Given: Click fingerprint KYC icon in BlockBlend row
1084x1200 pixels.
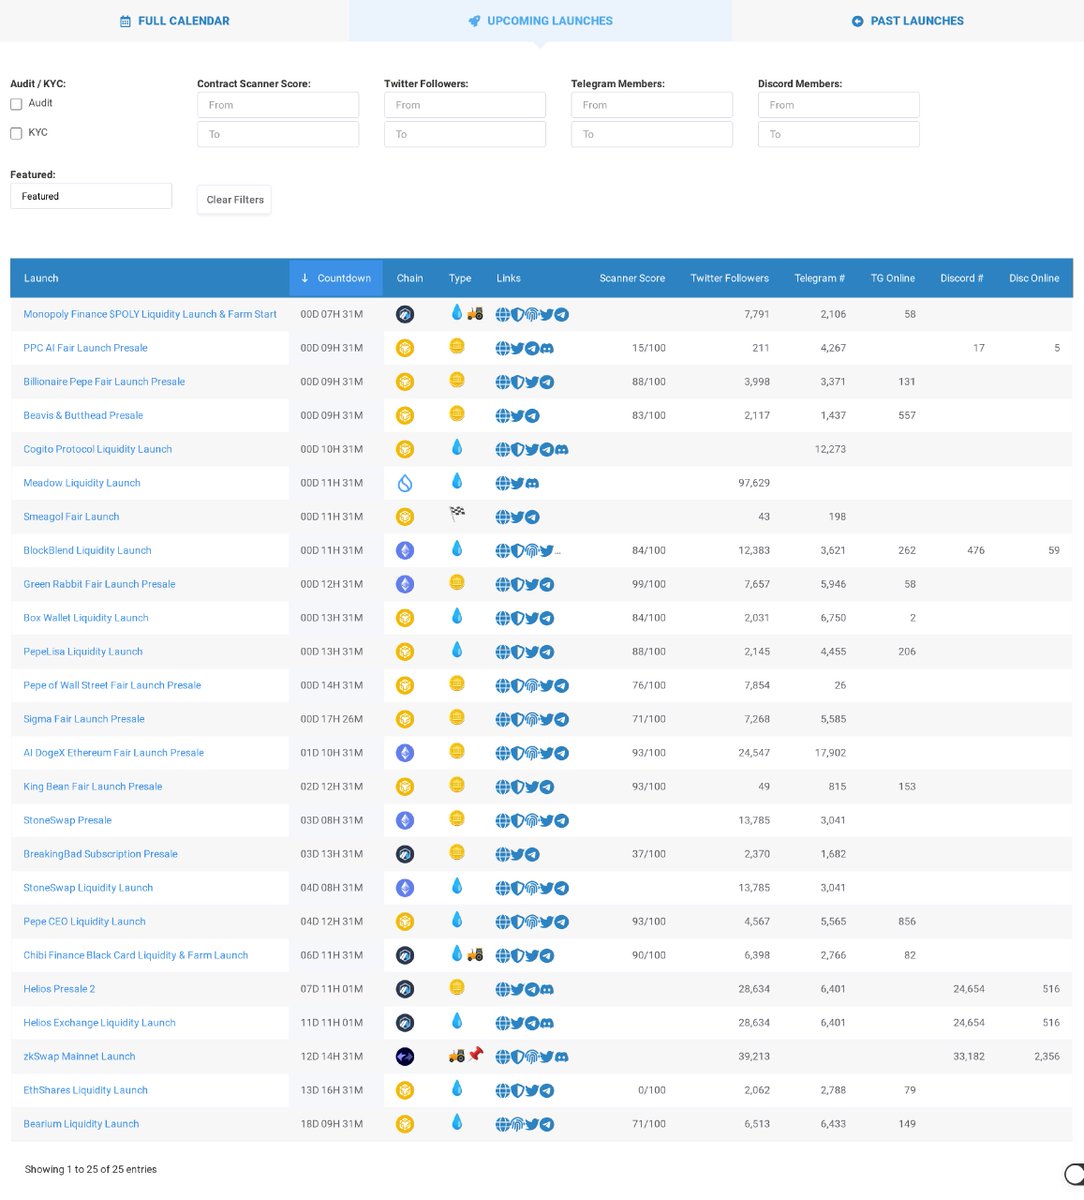Looking at the screenshot, I should [532, 550].
